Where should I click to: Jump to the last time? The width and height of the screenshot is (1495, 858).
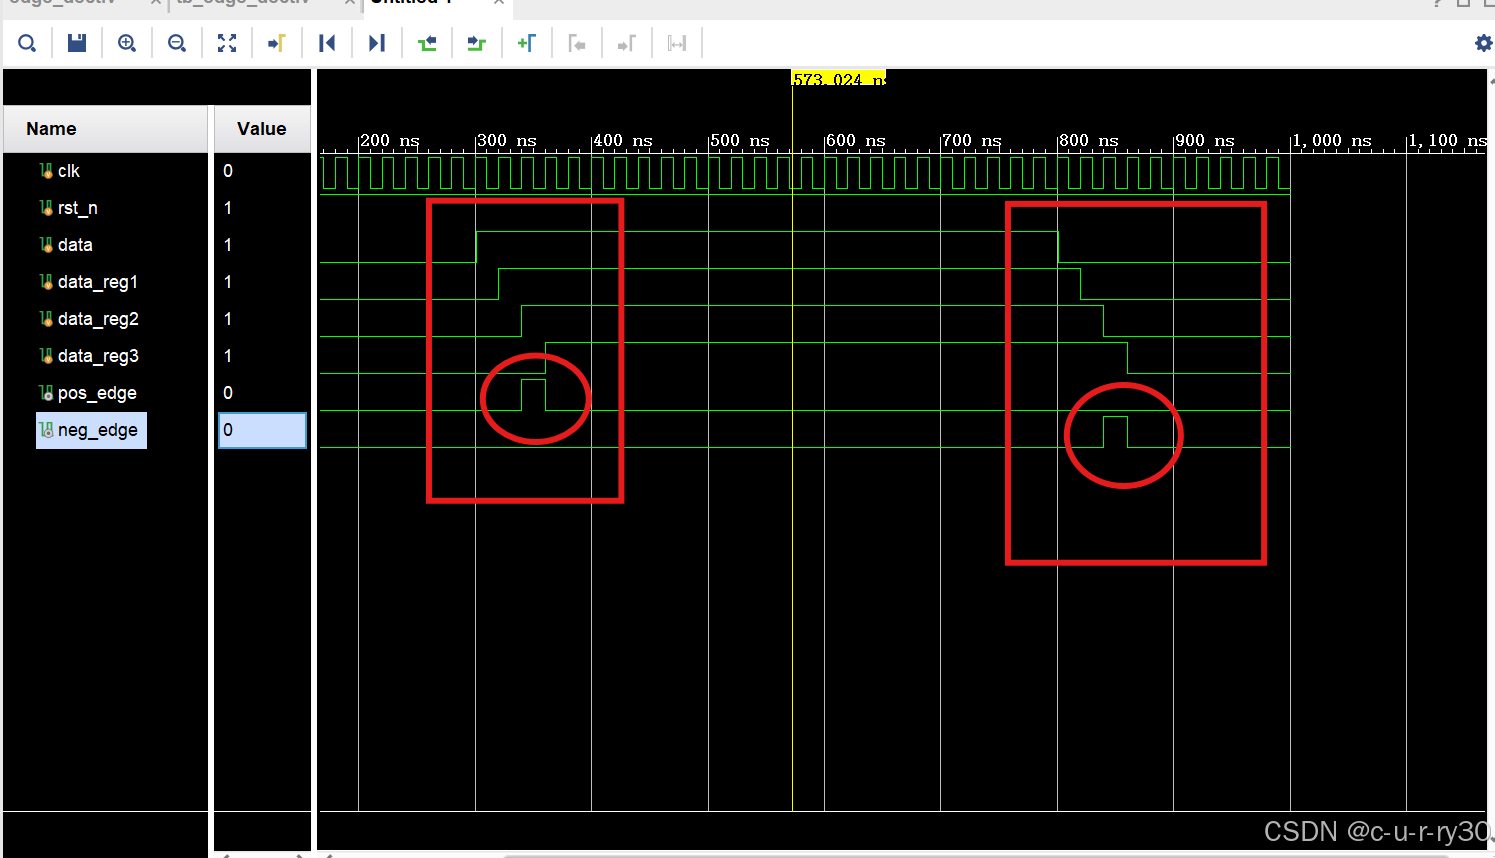pos(377,43)
